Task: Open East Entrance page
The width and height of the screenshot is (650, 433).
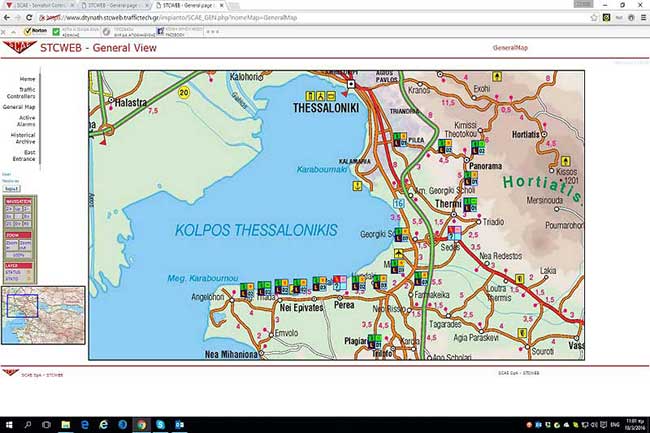Action: coord(24,156)
